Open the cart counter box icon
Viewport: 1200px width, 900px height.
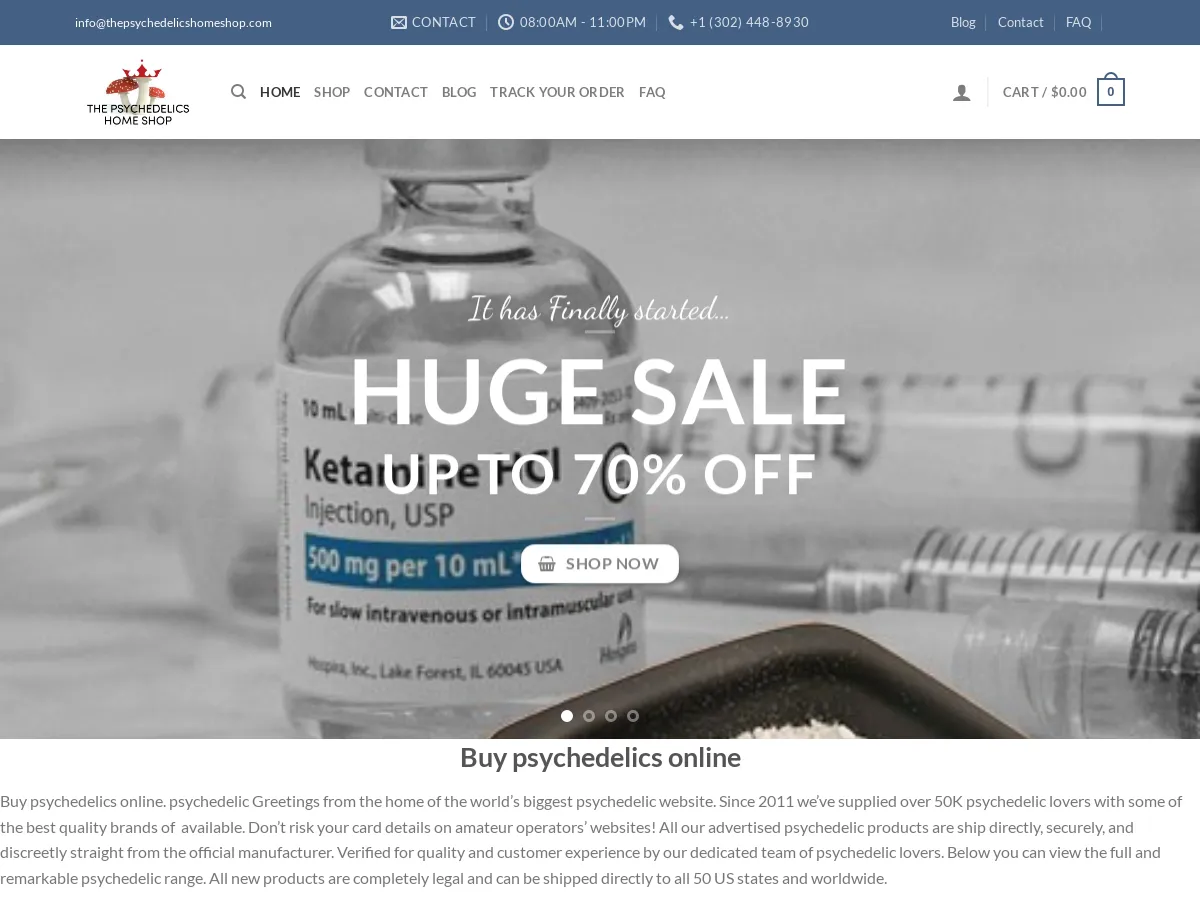[x=1110, y=91]
